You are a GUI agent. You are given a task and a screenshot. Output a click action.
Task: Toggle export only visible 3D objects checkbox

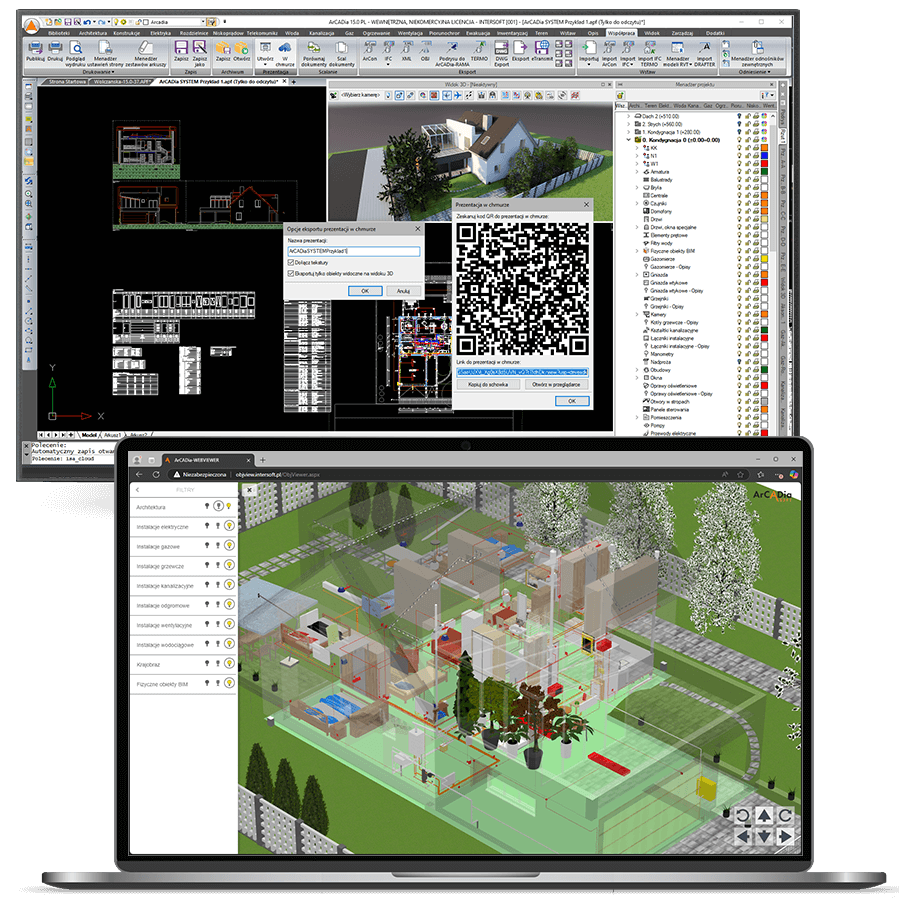click(291, 273)
